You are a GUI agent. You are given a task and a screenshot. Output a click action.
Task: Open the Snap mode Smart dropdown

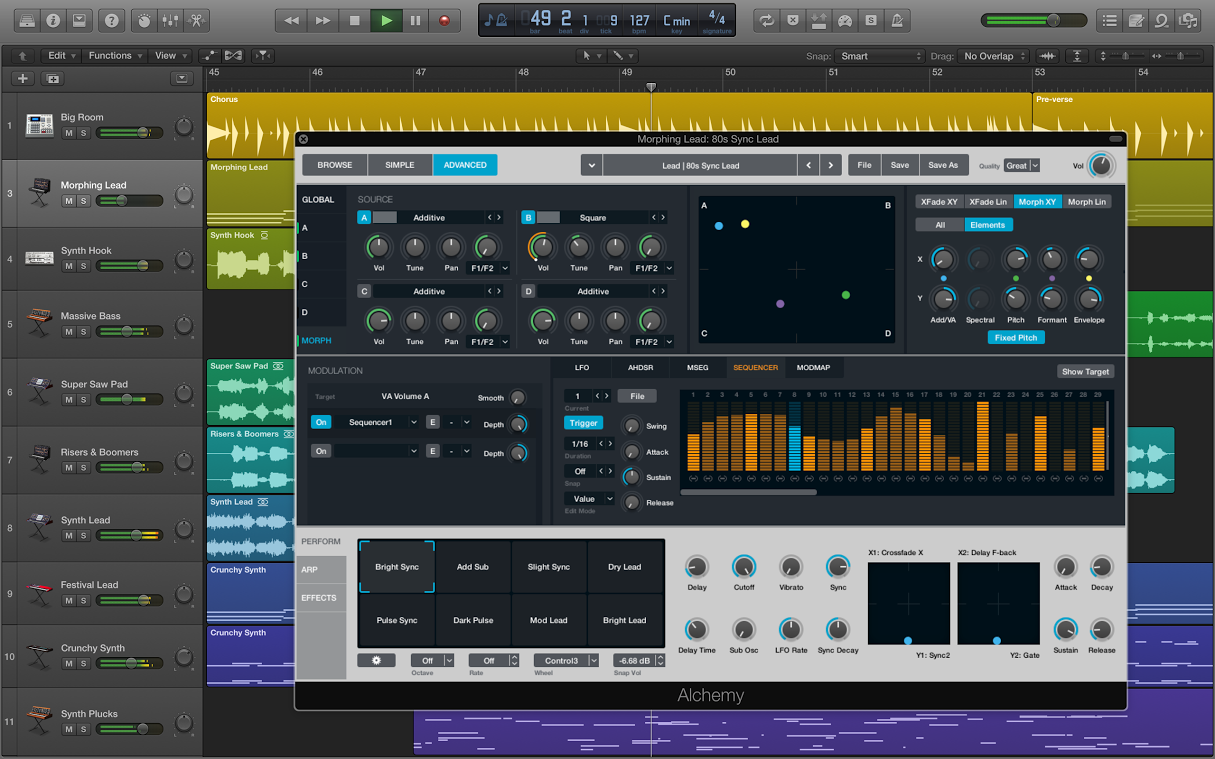878,56
